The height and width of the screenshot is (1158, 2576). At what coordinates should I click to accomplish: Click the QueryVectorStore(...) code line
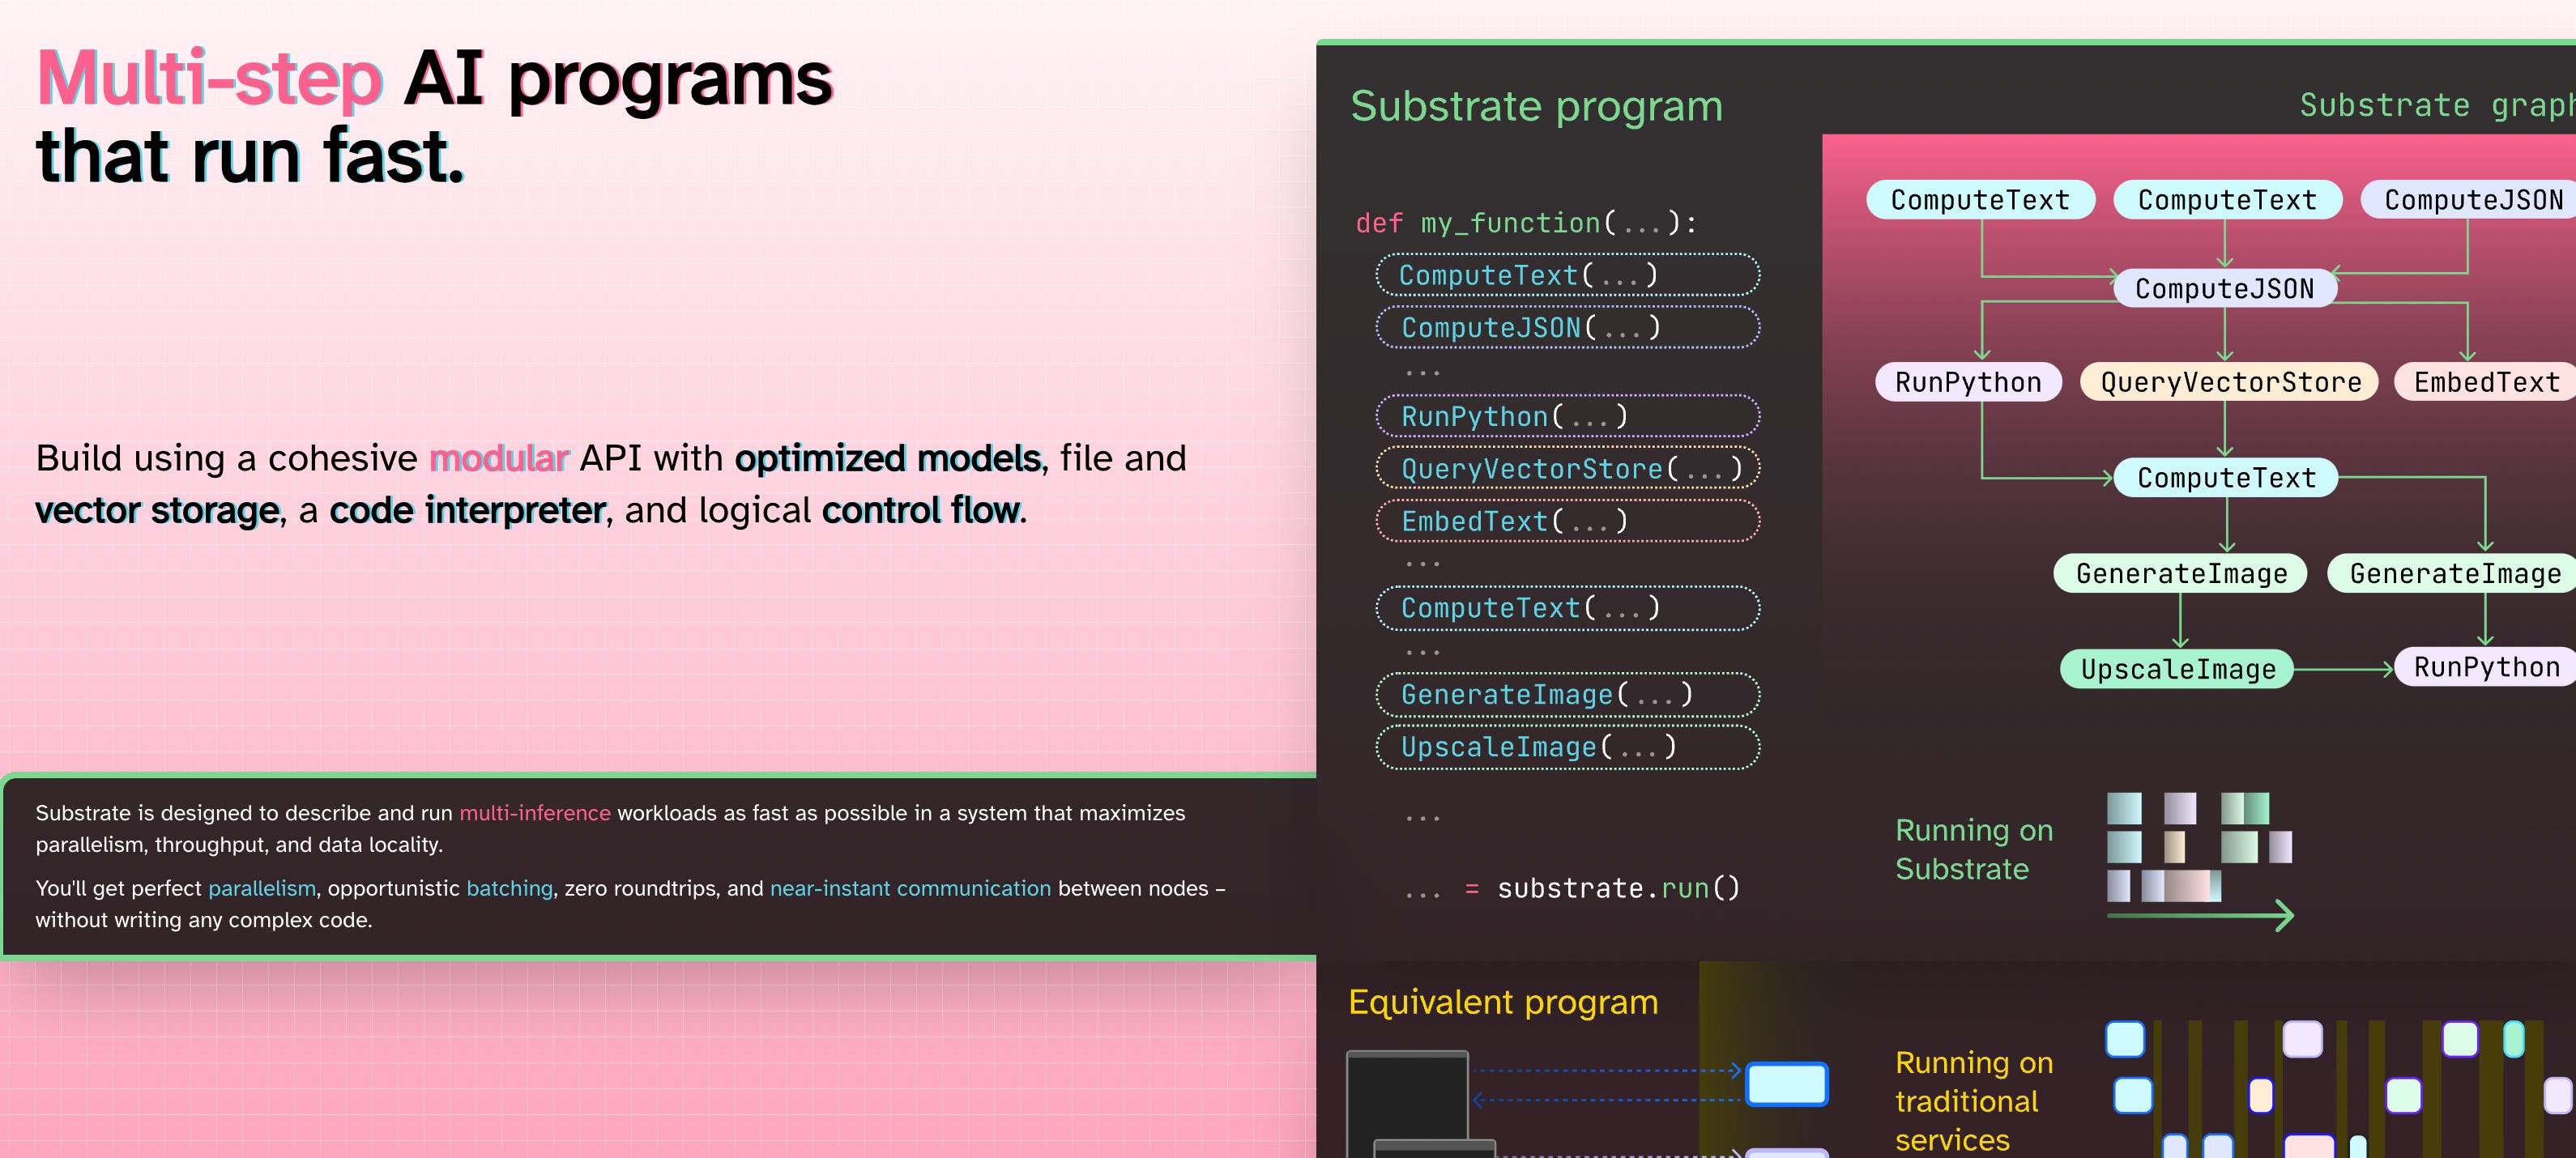(x=1567, y=469)
